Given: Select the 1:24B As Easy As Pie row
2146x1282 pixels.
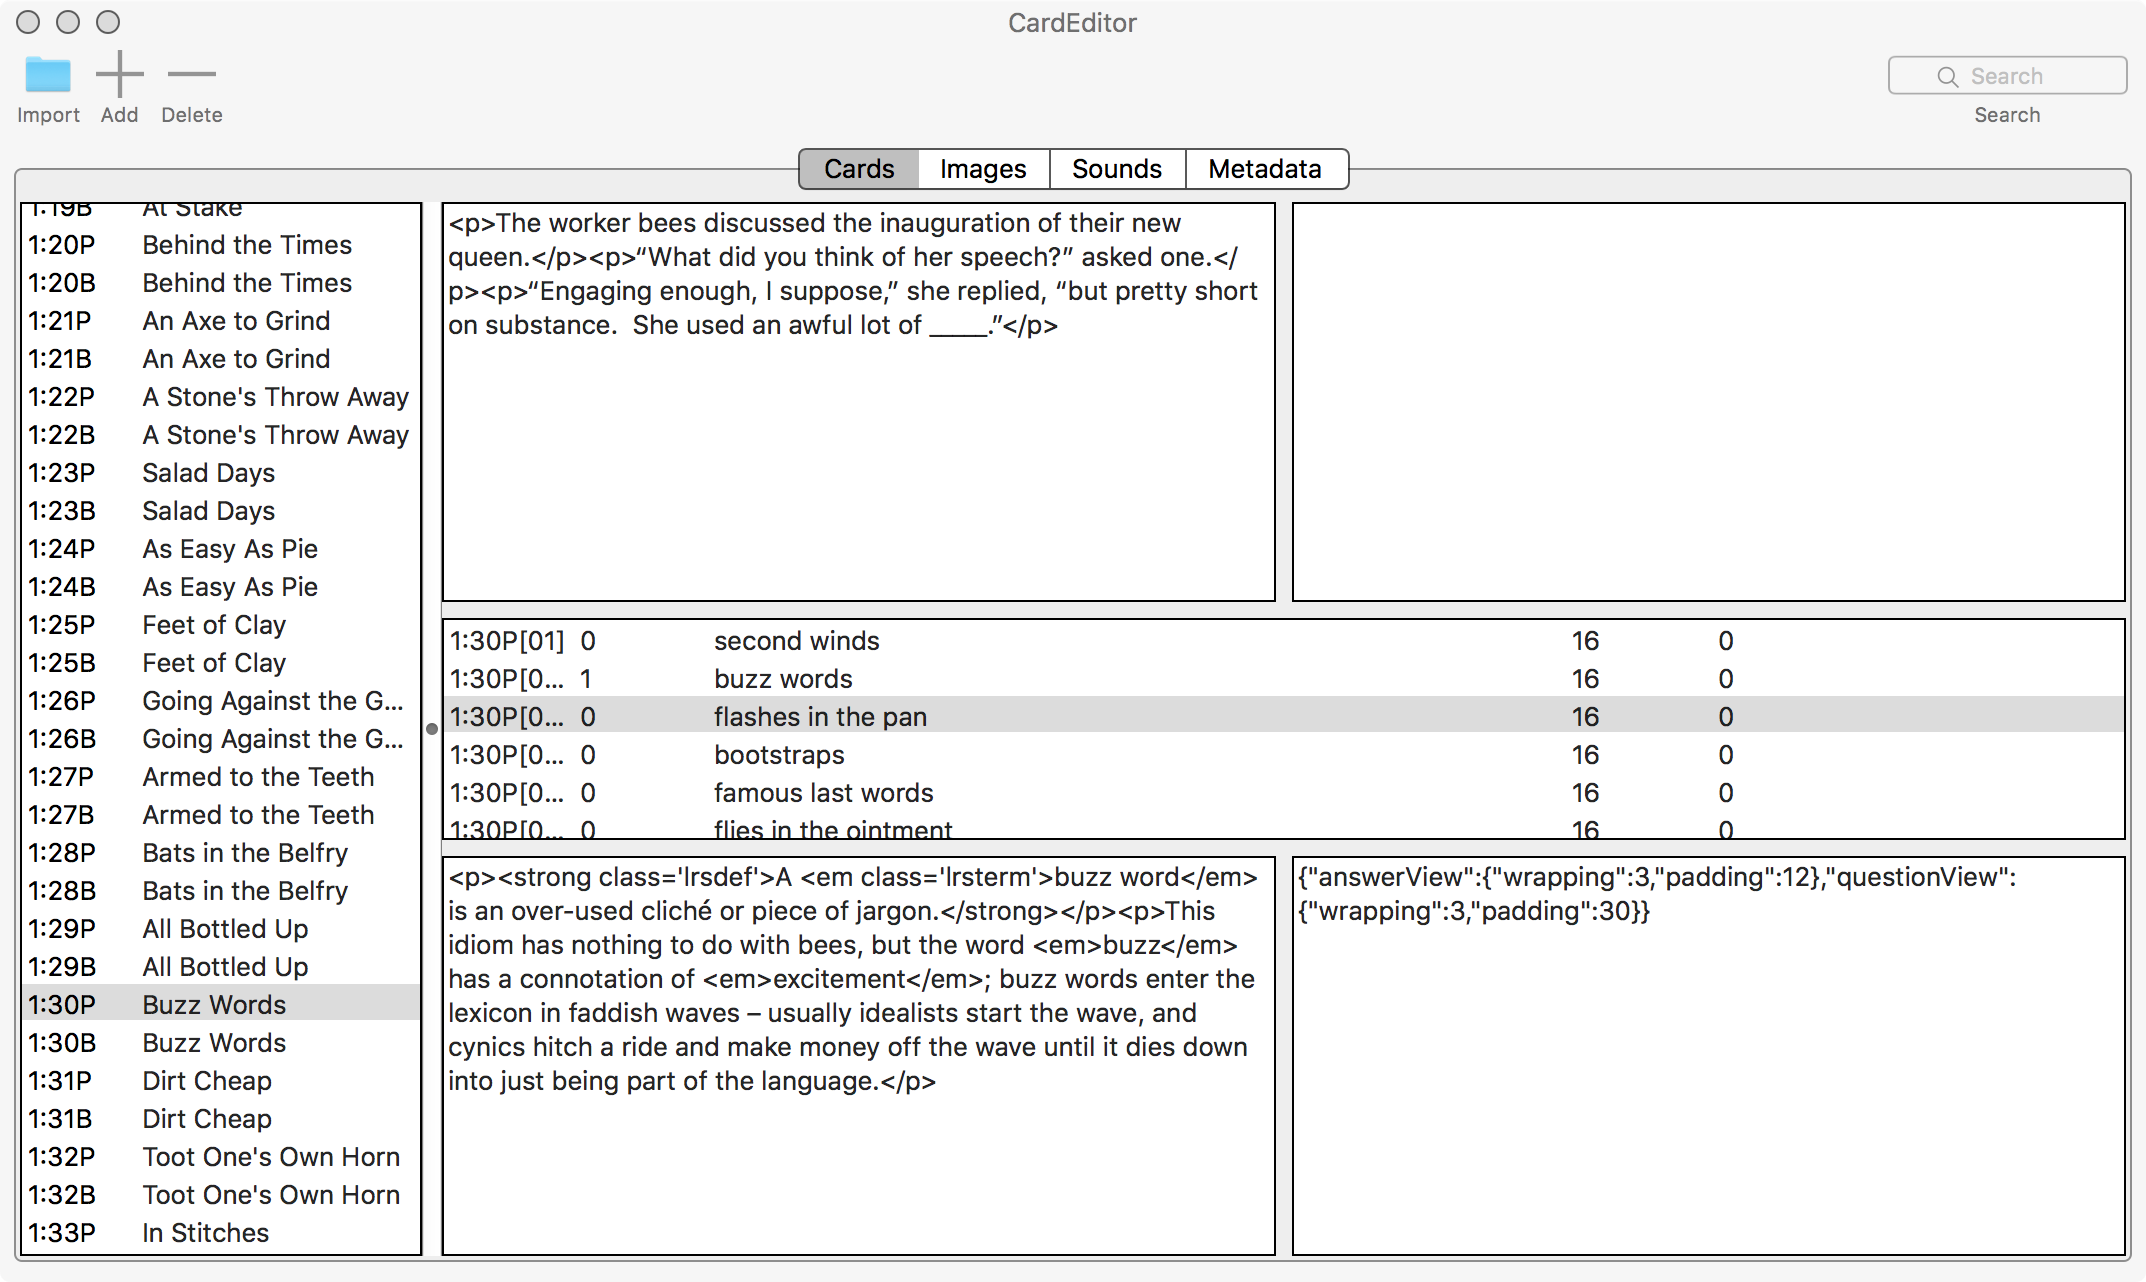Looking at the screenshot, I should click(221, 587).
